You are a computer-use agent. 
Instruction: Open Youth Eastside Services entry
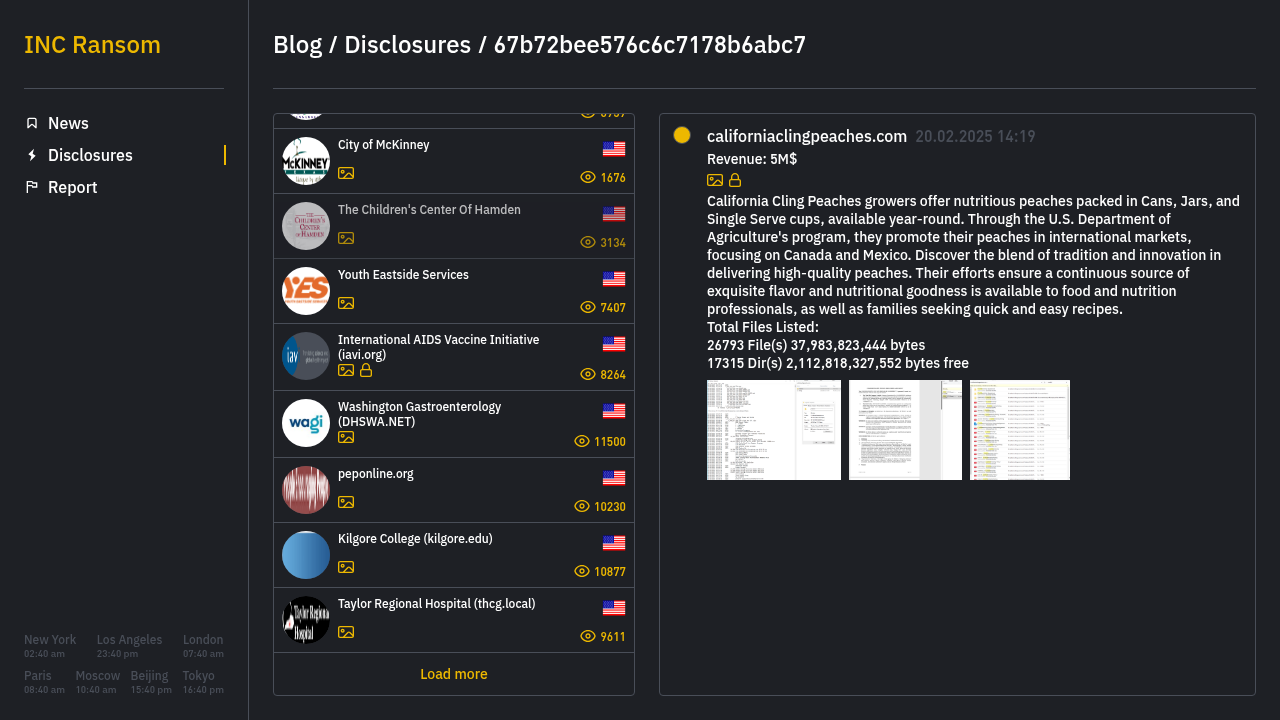[x=454, y=291]
